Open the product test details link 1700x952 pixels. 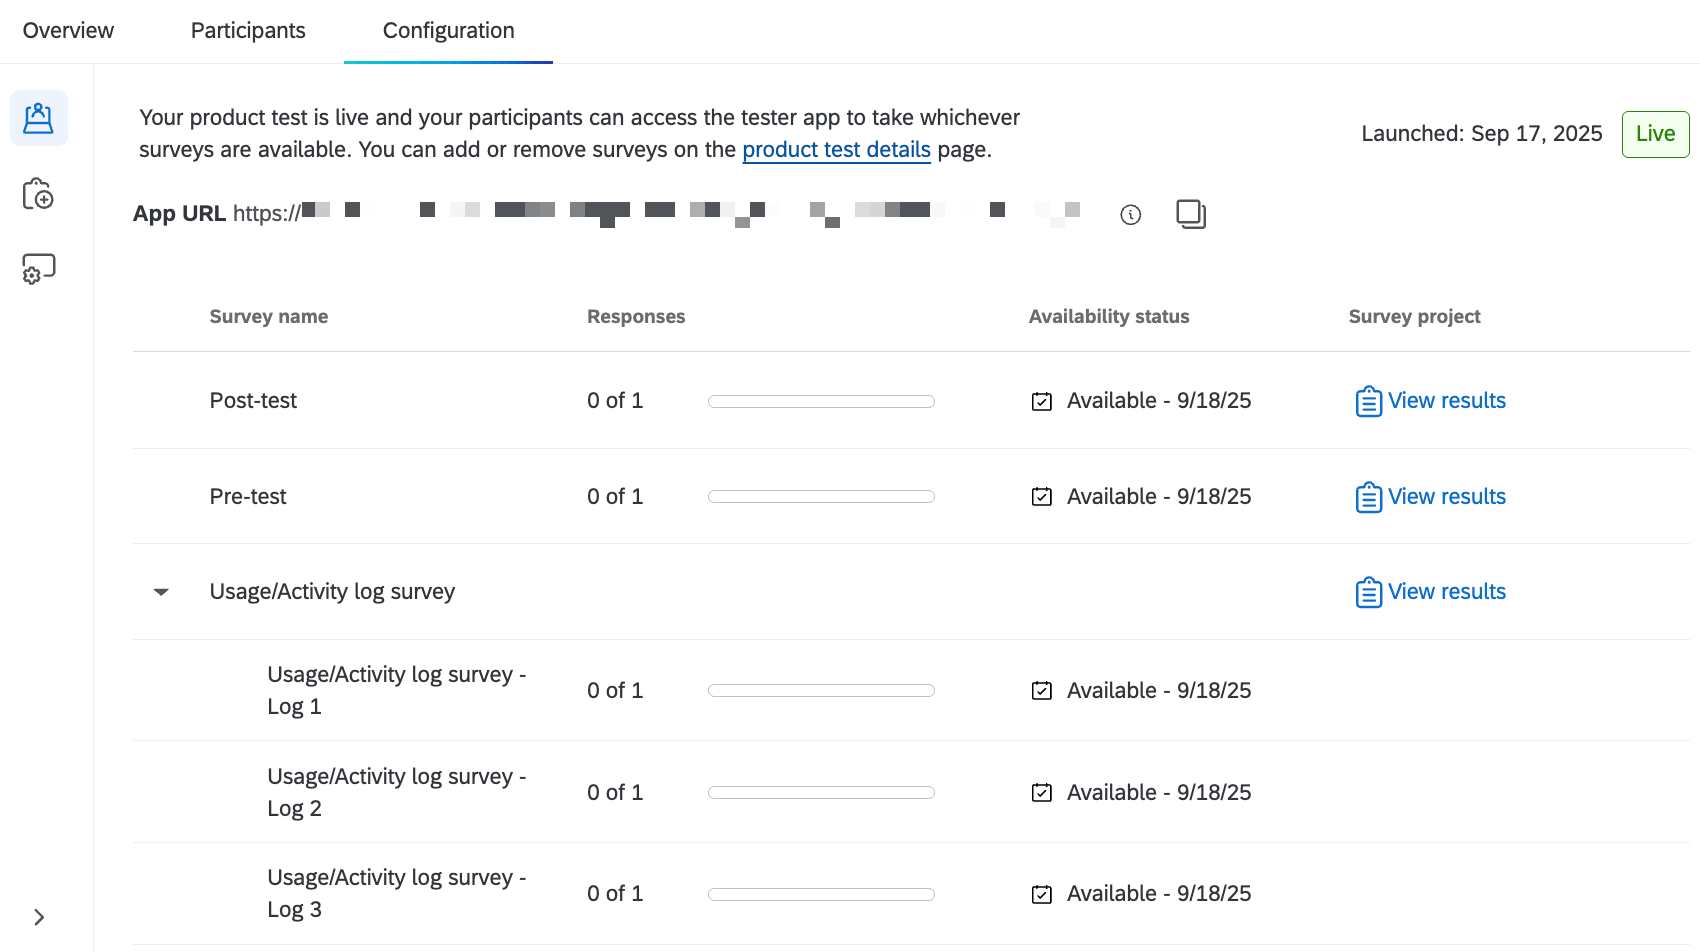tap(836, 149)
